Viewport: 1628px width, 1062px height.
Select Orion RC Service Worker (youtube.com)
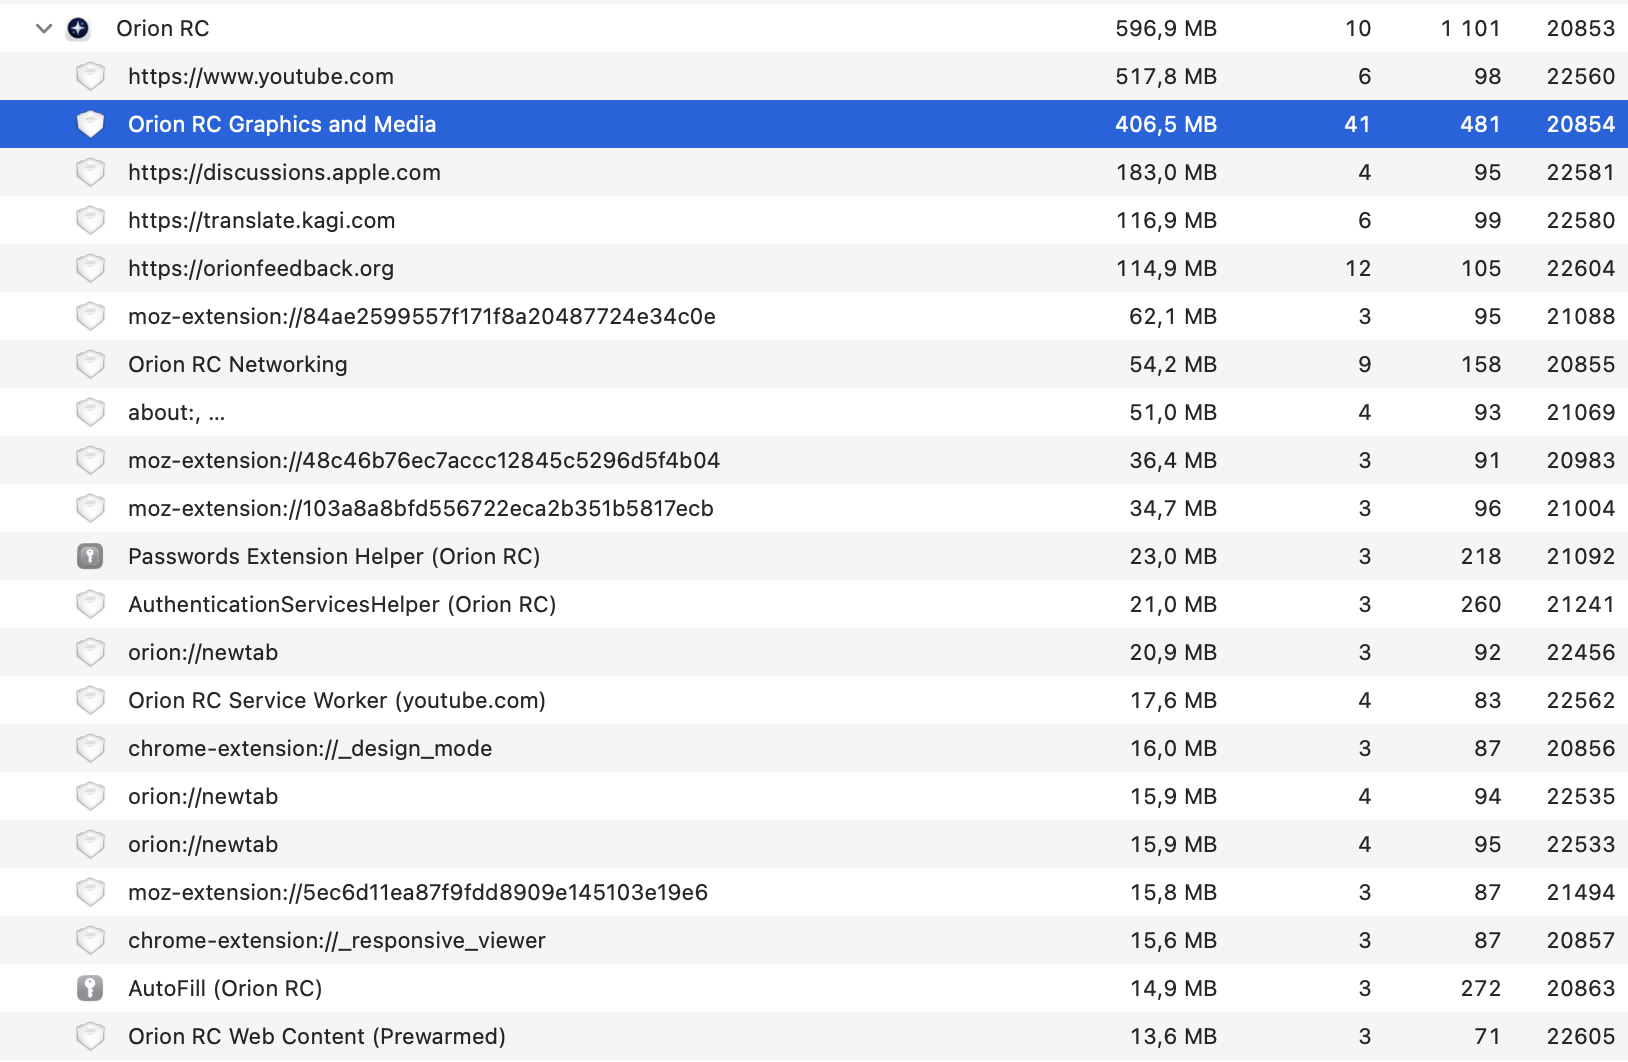[x=336, y=700]
